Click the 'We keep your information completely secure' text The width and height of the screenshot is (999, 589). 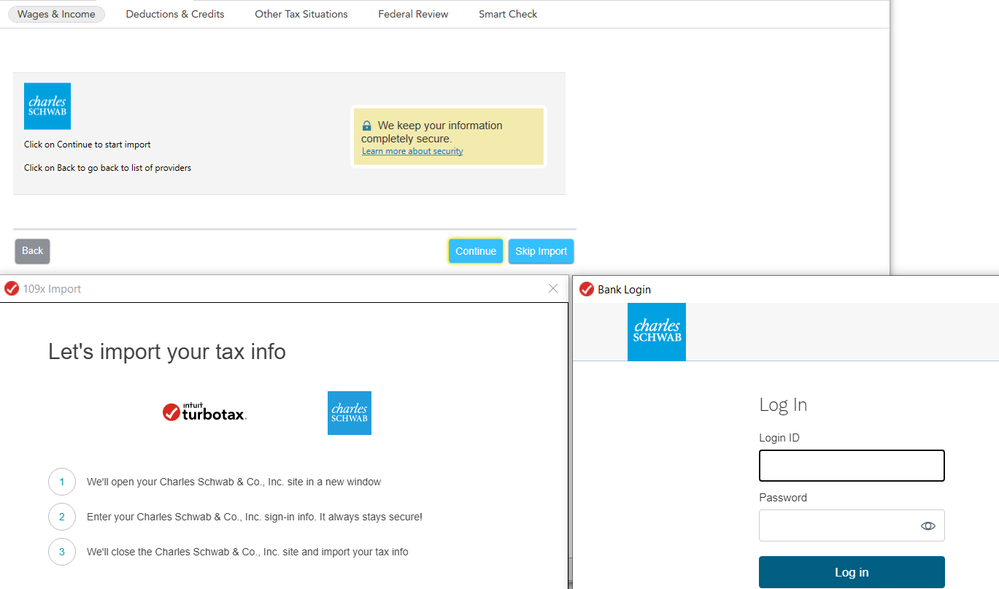[432, 132]
